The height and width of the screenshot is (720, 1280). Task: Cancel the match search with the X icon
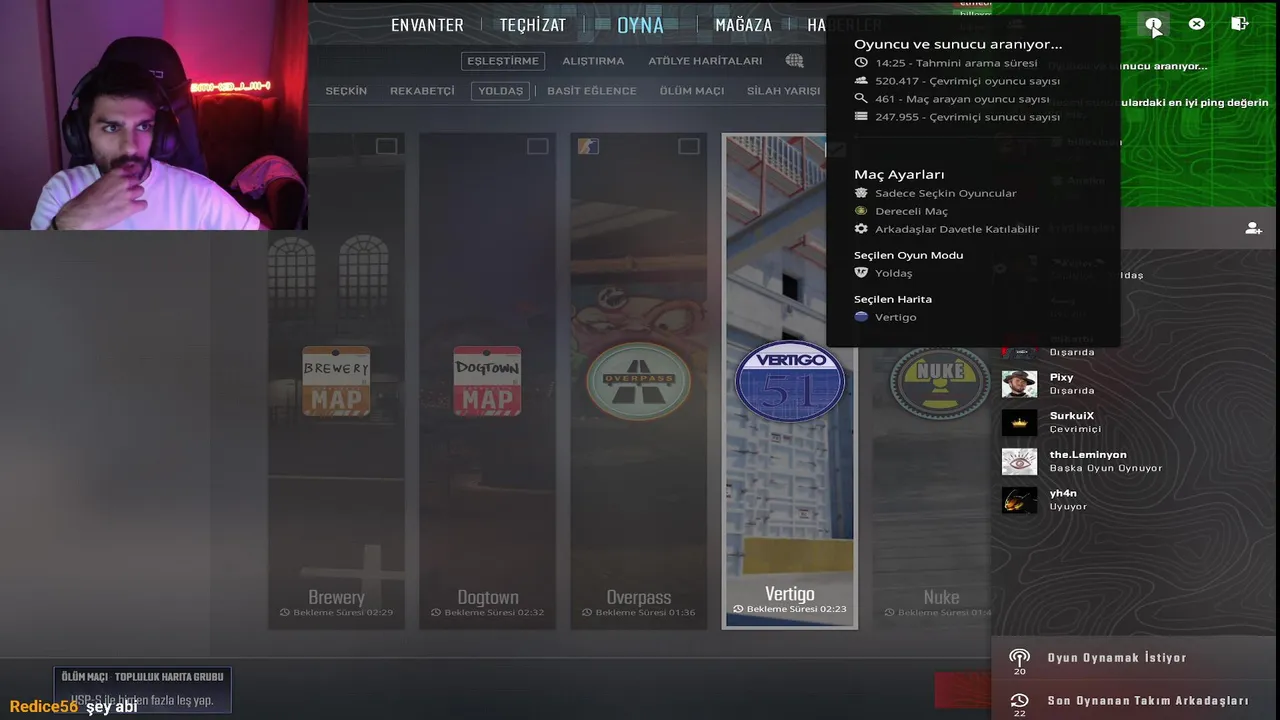1196,24
